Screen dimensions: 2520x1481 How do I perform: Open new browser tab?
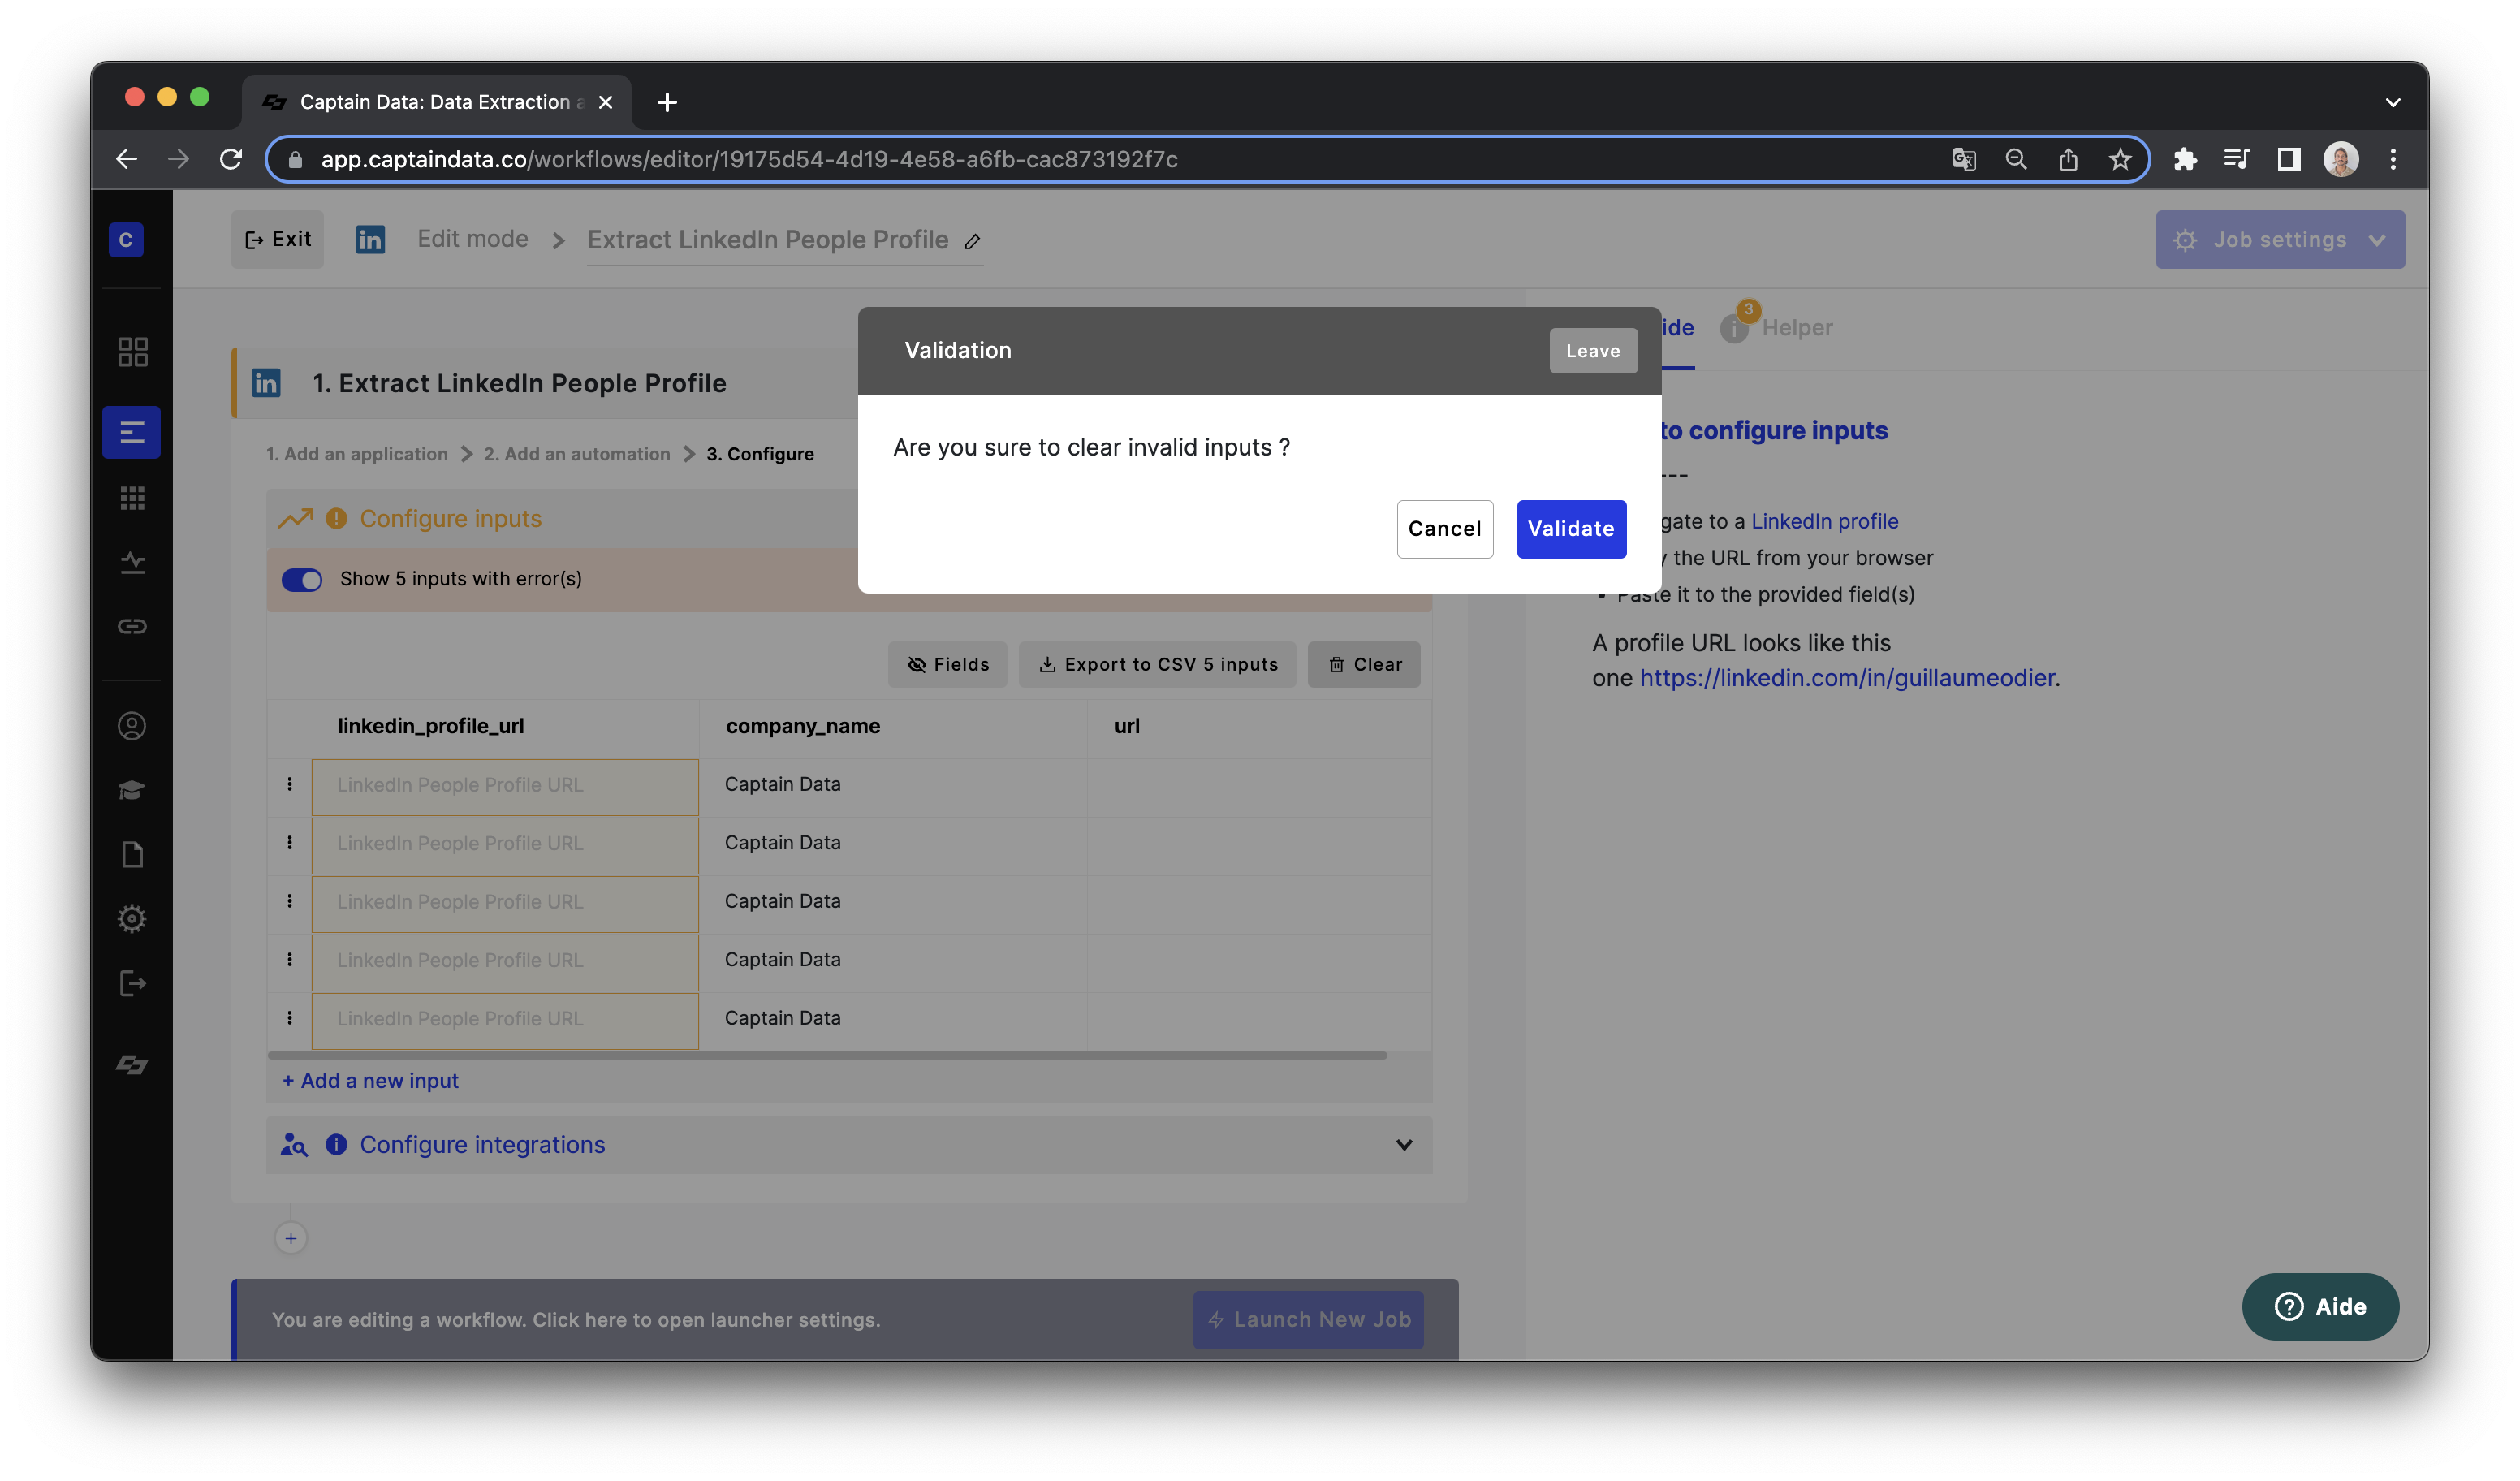tap(667, 102)
